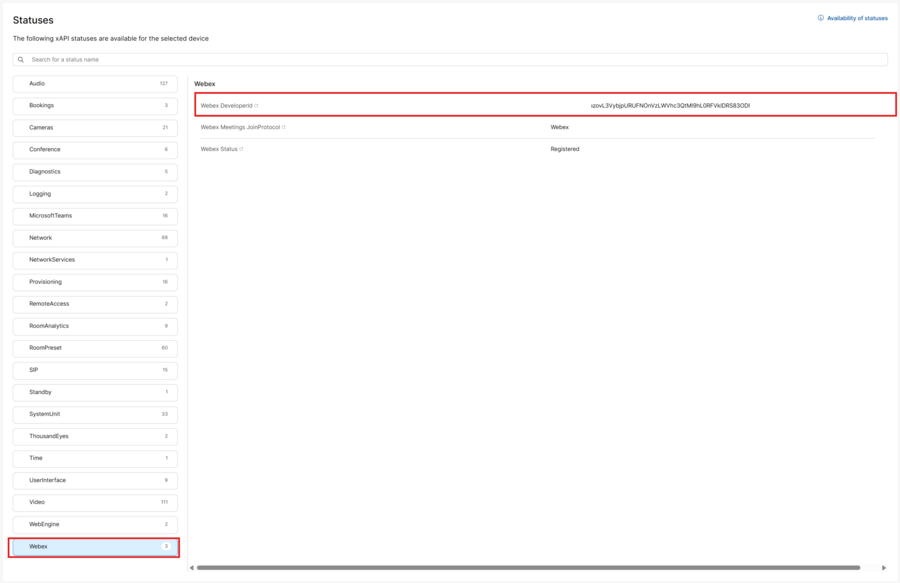This screenshot has height=583, width=900.
Task: Show the Time statuses
Action: pos(95,458)
